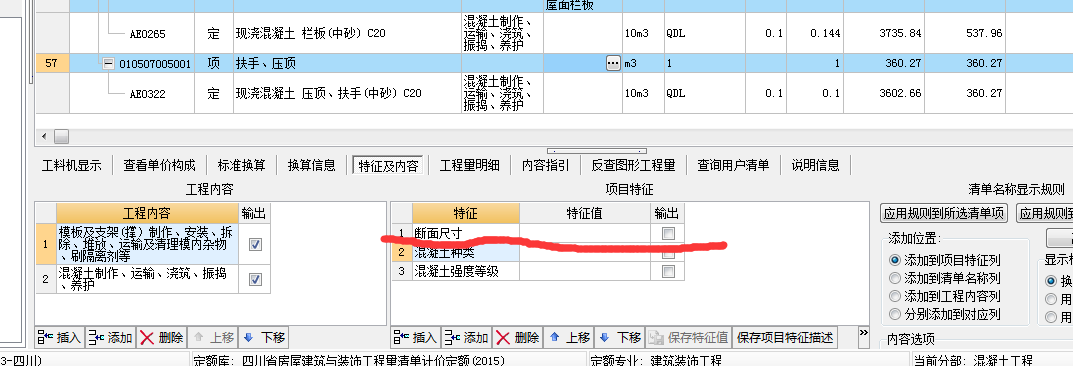The height and width of the screenshot is (366, 1073).
Task: Toggle output checkbox for 混凝土制作 work content
Action: (255, 279)
